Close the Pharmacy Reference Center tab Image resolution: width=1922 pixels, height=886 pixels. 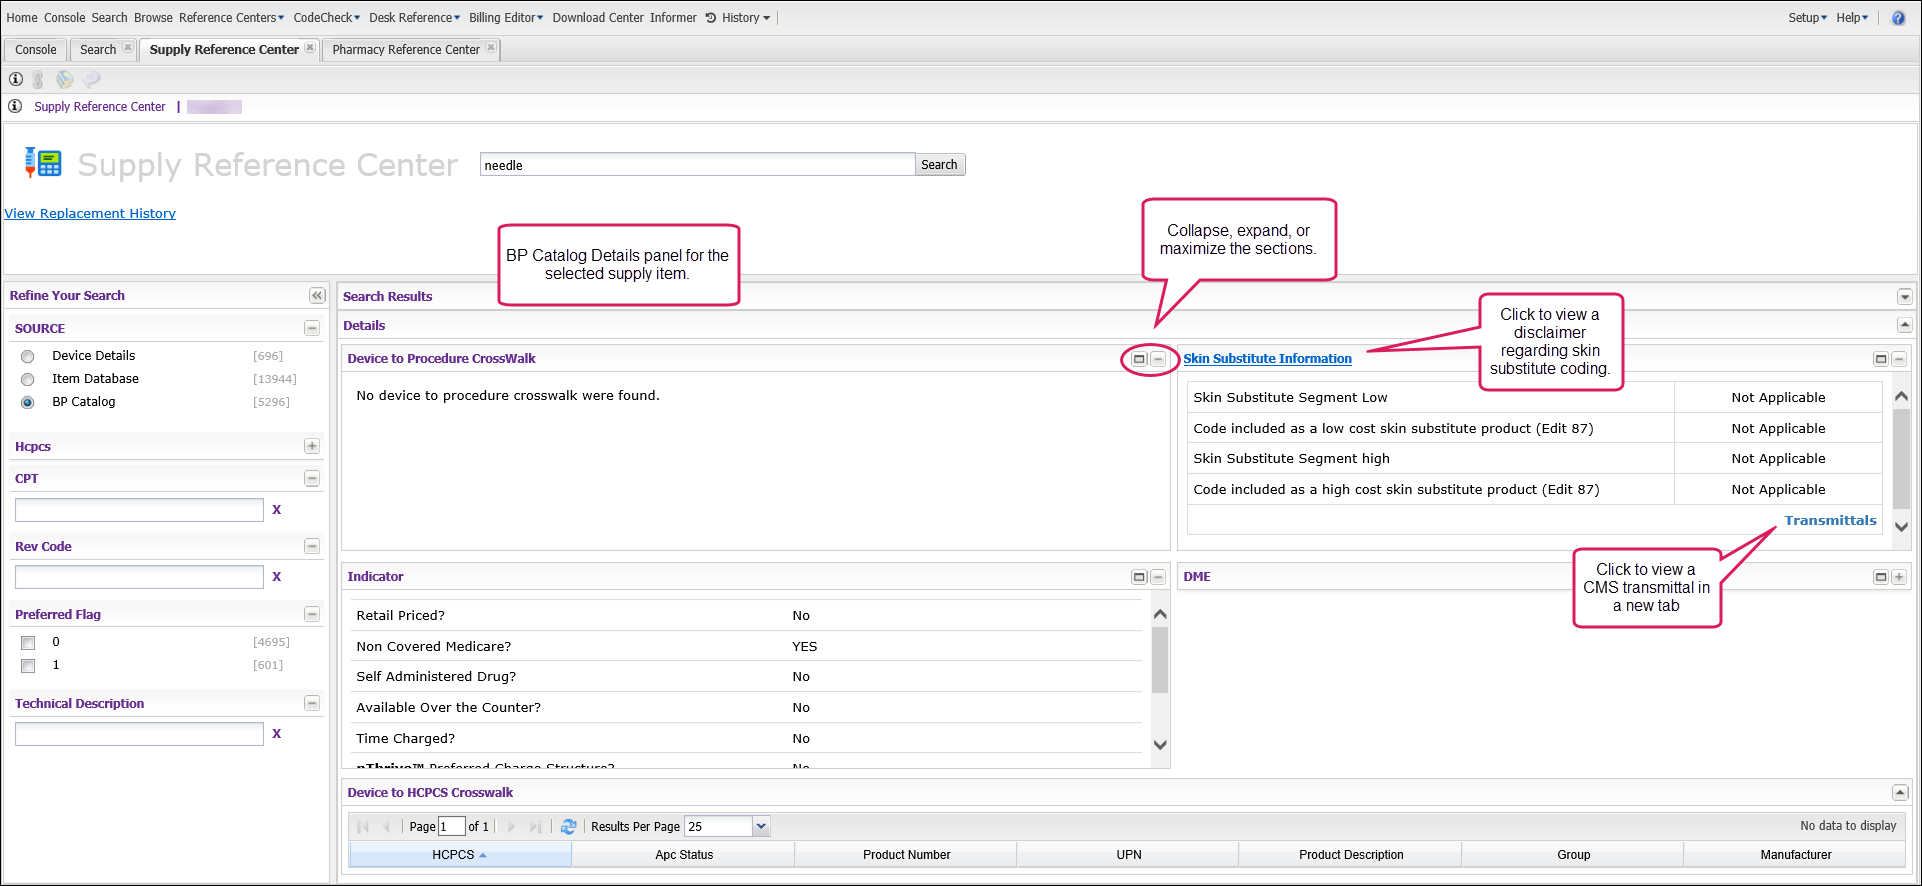[x=491, y=48]
